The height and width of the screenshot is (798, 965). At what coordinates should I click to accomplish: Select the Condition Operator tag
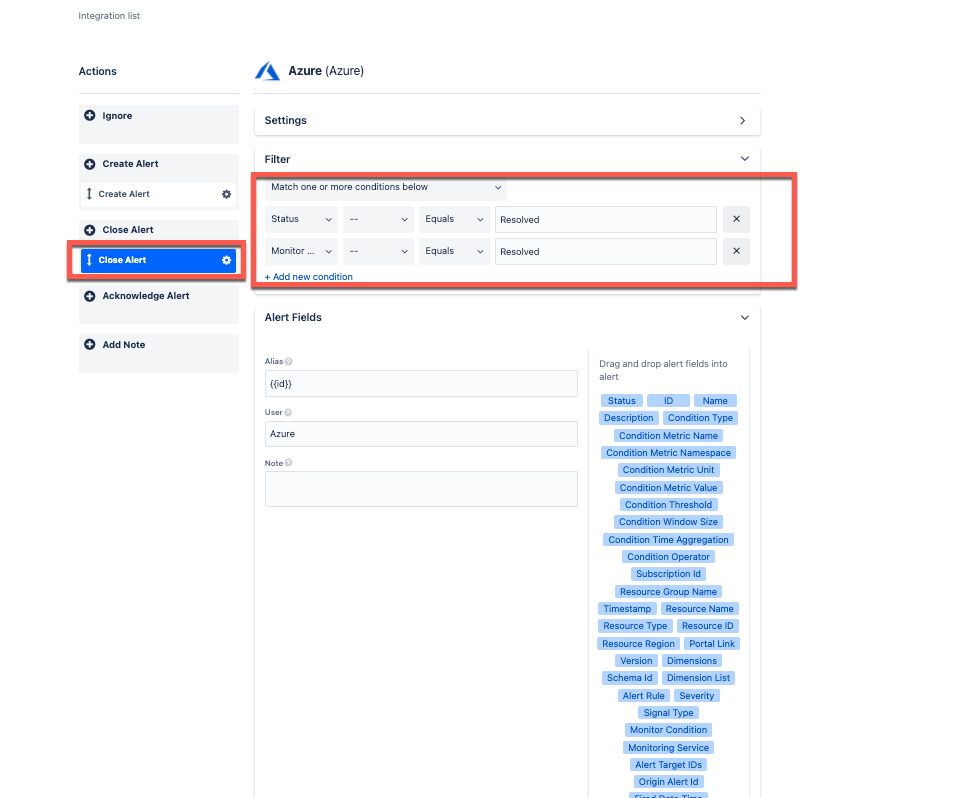click(668, 557)
